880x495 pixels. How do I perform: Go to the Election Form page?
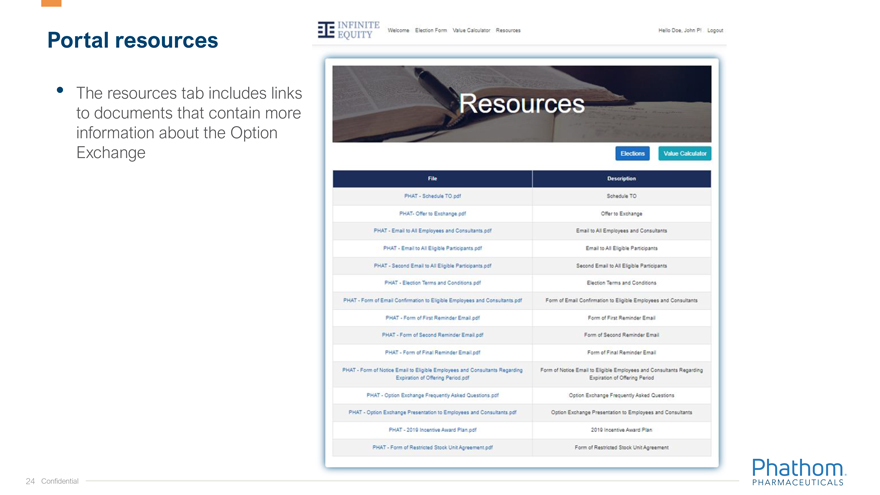[431, 30]
